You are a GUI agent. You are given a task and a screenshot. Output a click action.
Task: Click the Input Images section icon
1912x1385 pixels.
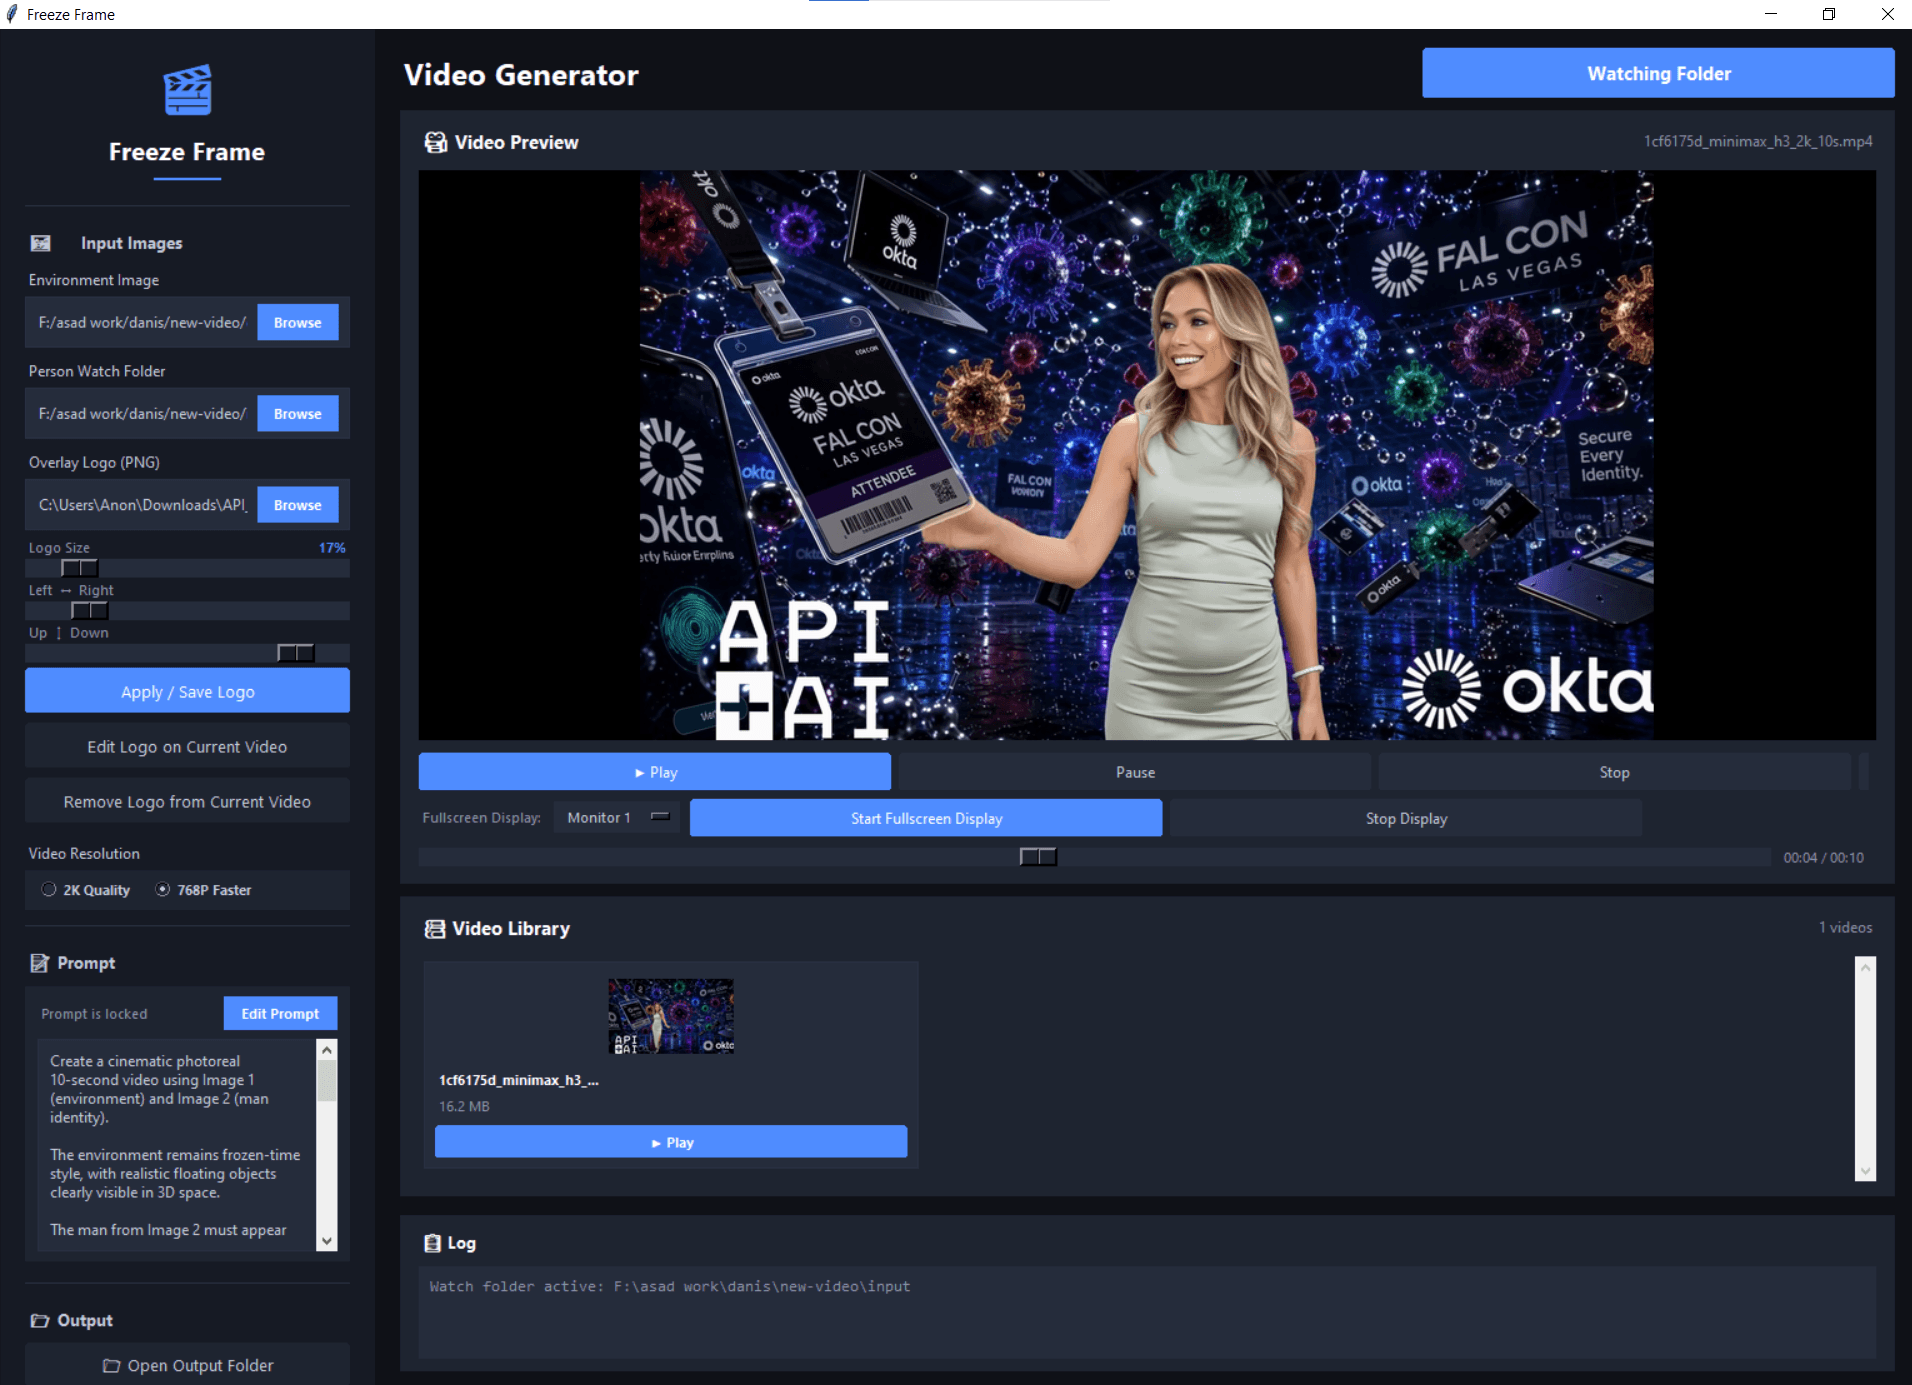pos(41,243)
